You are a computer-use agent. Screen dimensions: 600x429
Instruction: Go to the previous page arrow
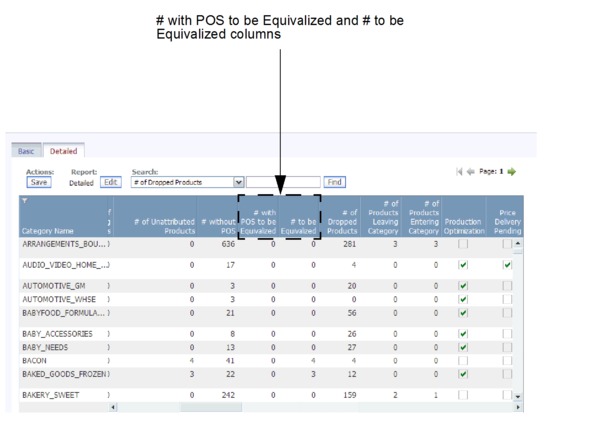tap(471, 172)
